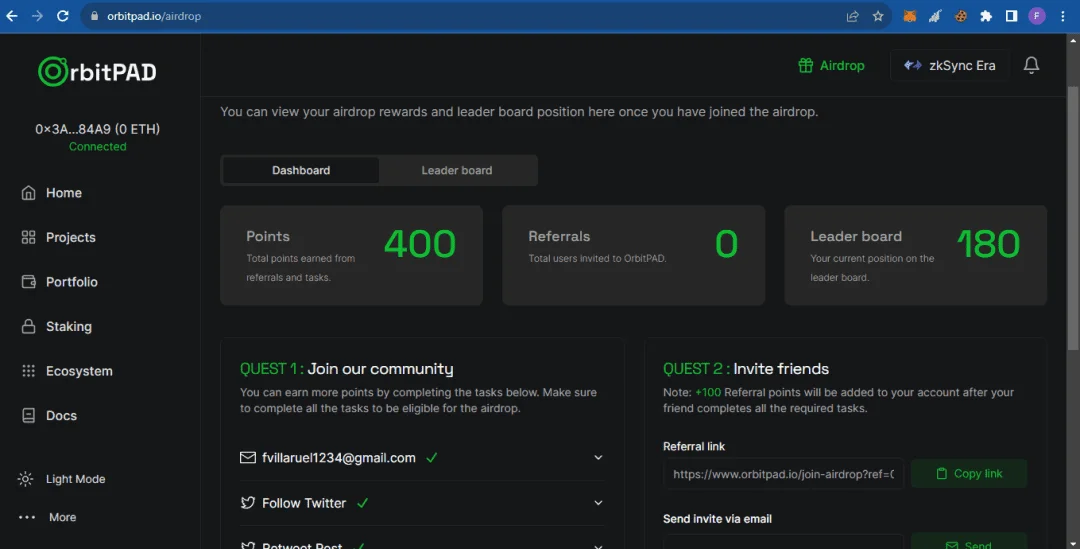1080x549 pixels.
Task: Click the Staking lock icon
Action: [x=28, y=326]
